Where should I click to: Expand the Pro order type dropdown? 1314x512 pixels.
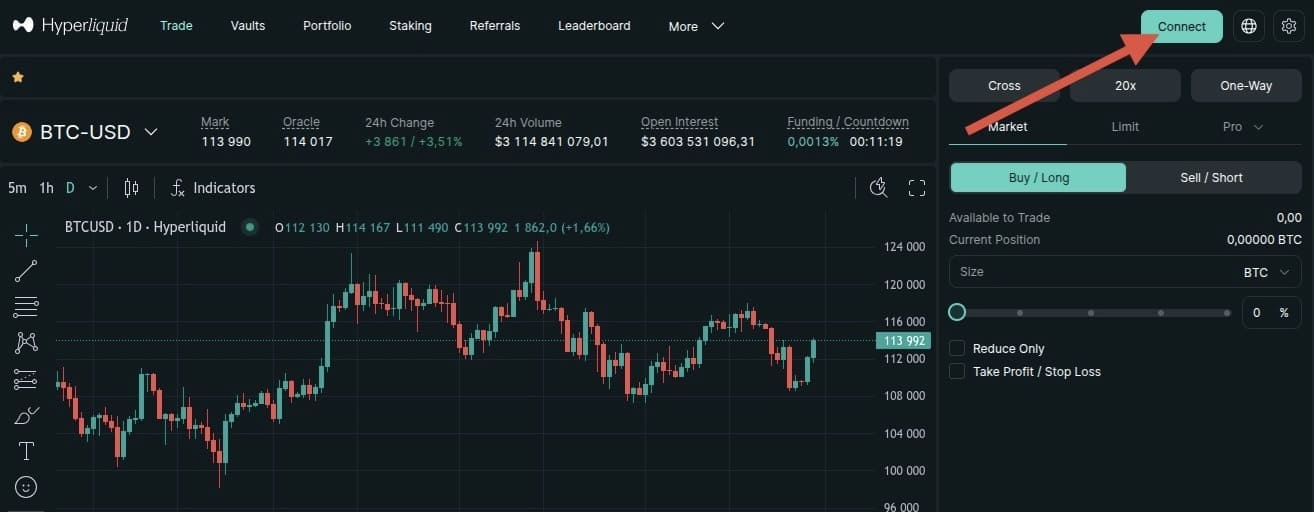pos(1243,127)
